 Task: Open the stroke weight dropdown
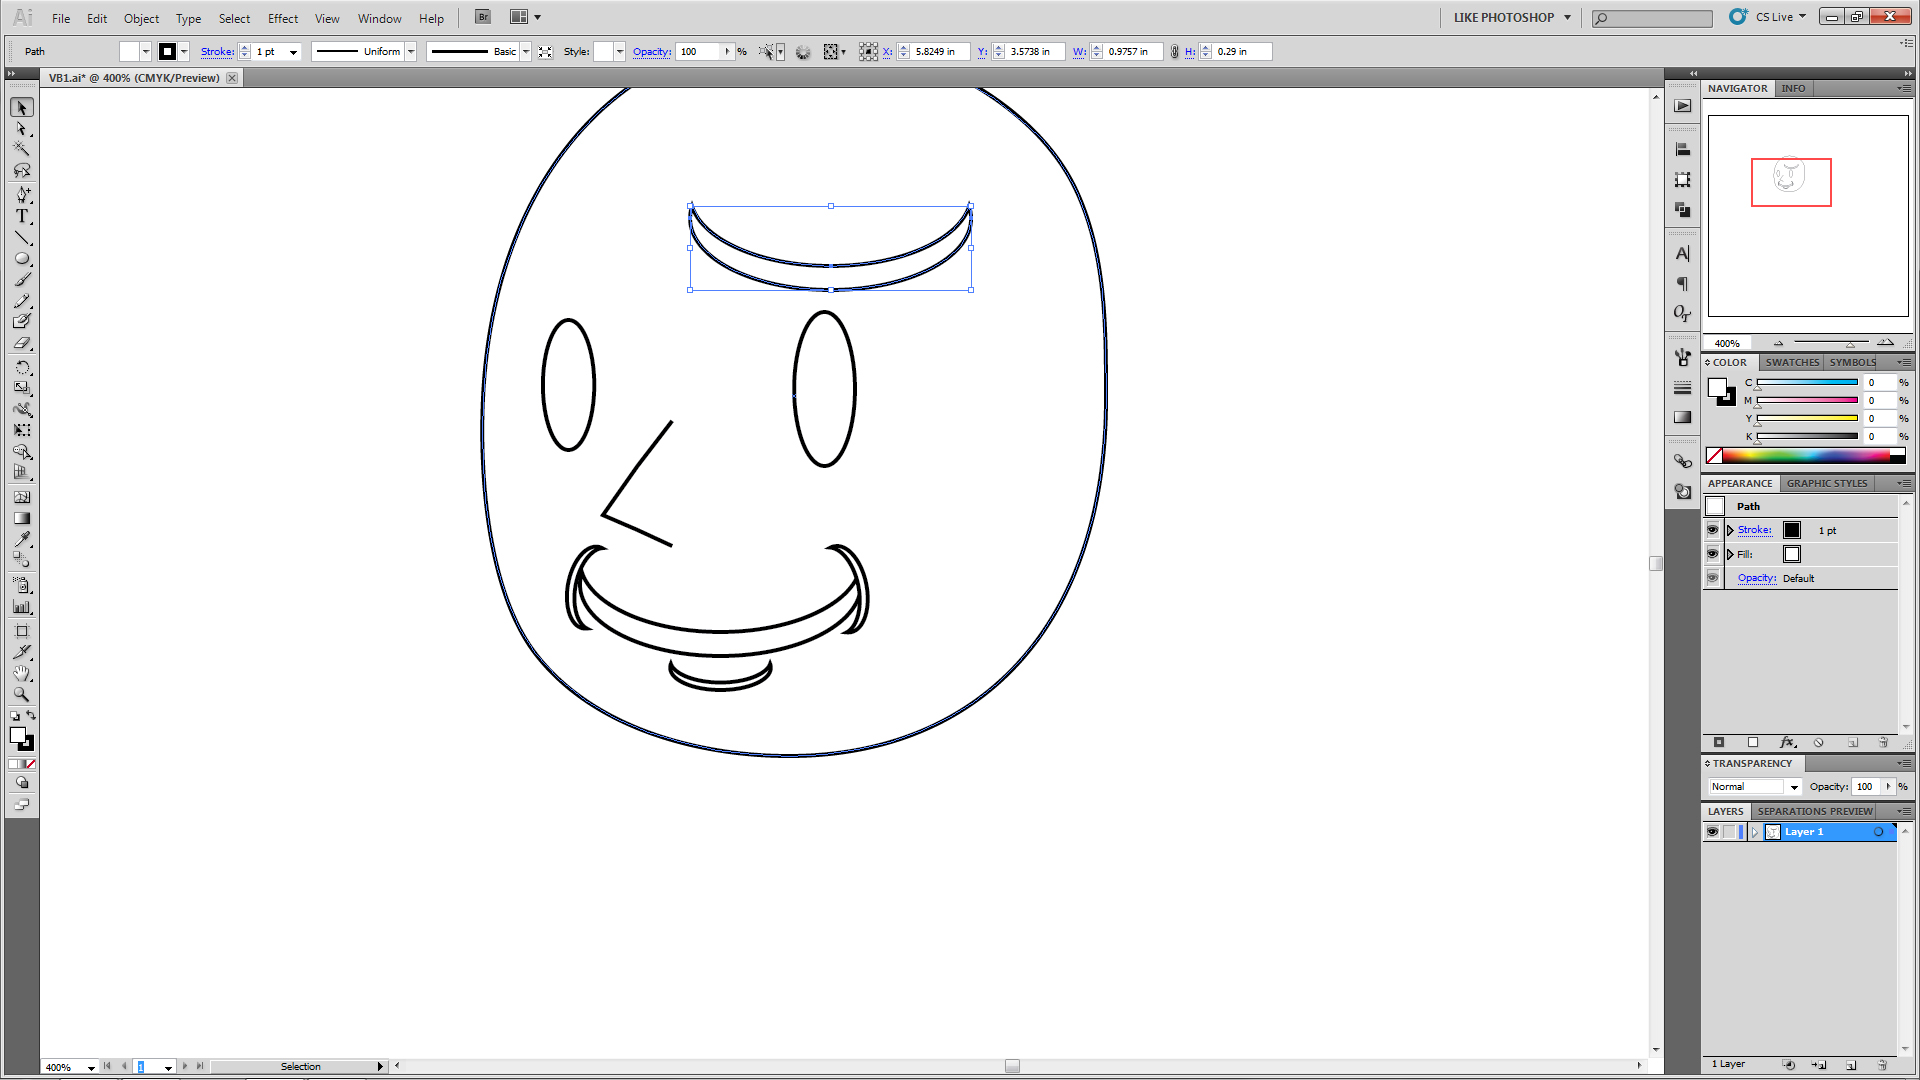pos(293,52)
